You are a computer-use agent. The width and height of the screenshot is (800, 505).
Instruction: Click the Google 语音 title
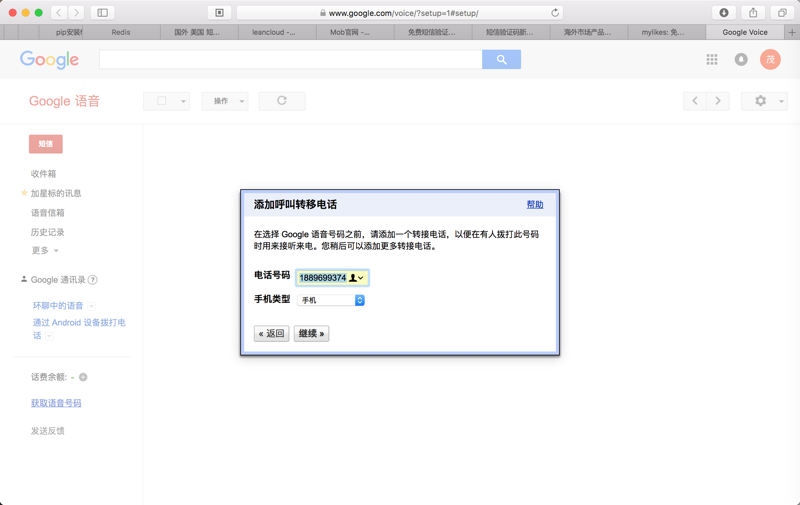(x=64, y=101)
